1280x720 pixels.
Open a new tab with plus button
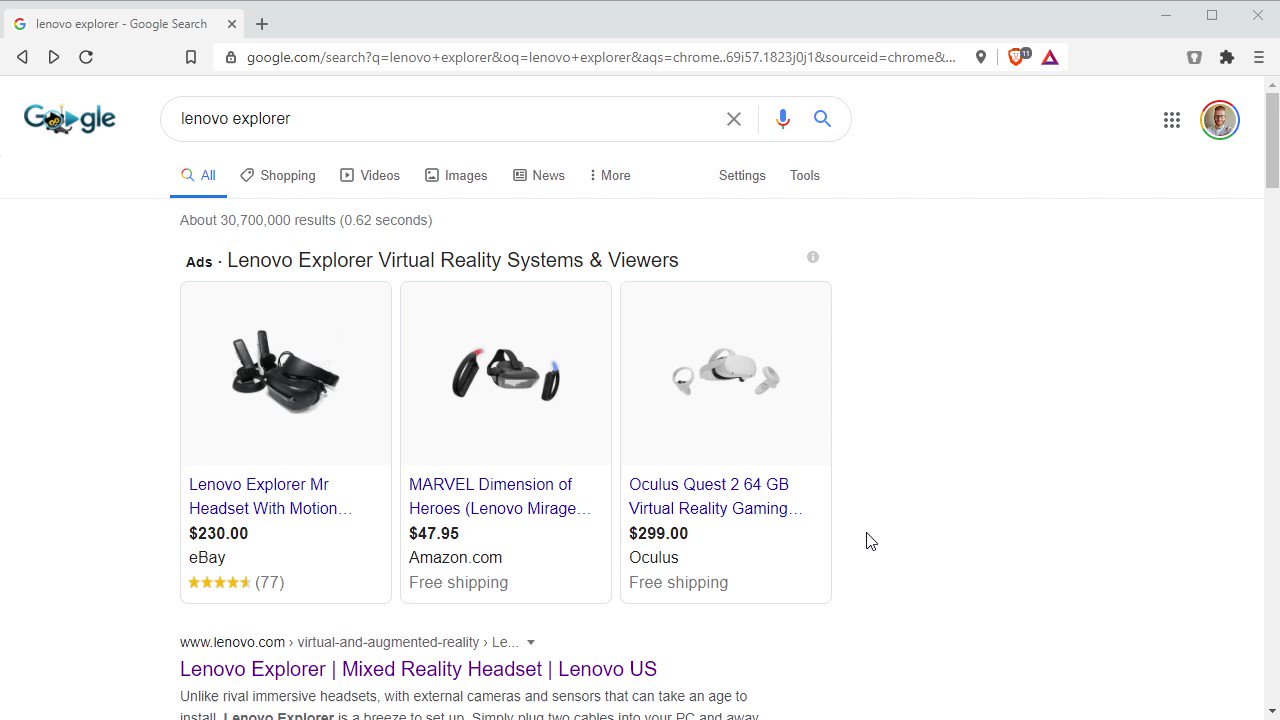(262, 24)
